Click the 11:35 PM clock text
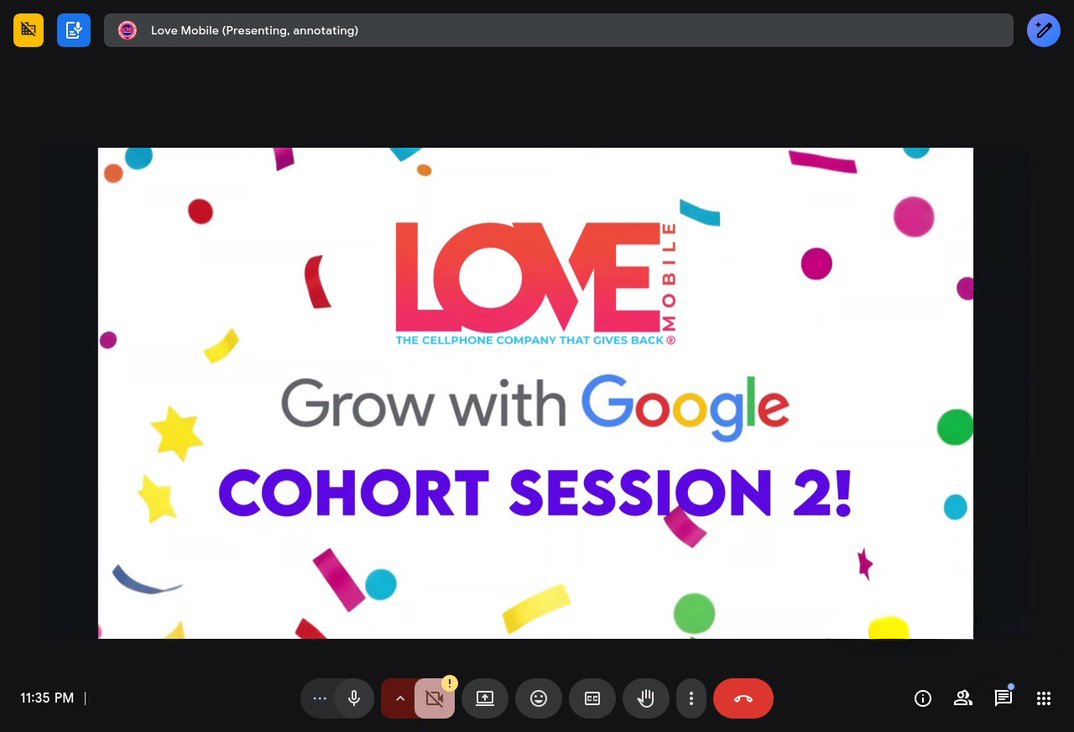 click(47, 698)
